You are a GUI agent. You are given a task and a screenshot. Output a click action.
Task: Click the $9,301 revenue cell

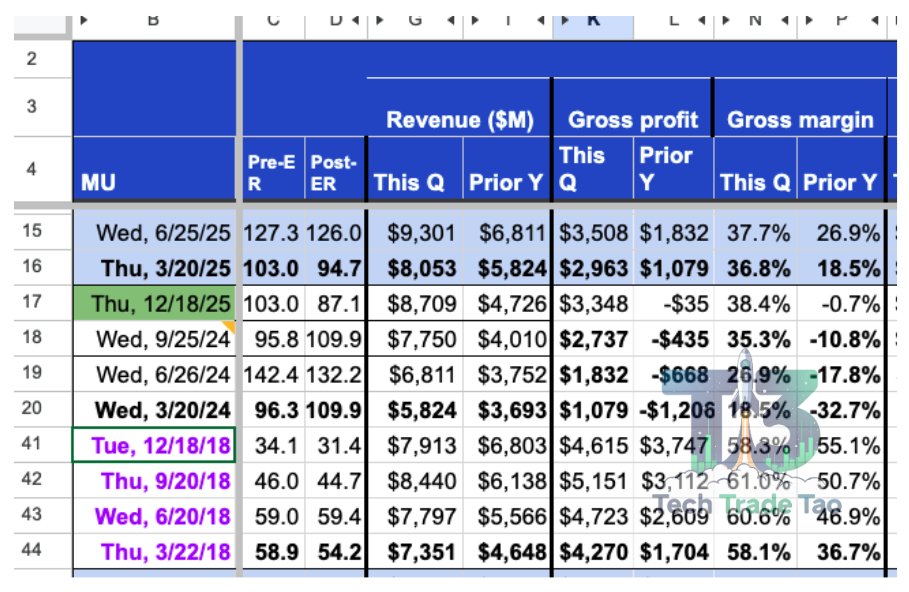click(x=415, y=233)
